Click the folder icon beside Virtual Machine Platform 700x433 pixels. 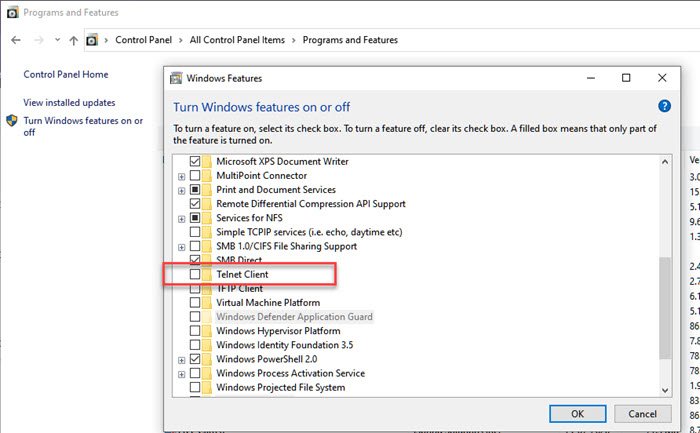pyautogui.click(x=207, y=302)
